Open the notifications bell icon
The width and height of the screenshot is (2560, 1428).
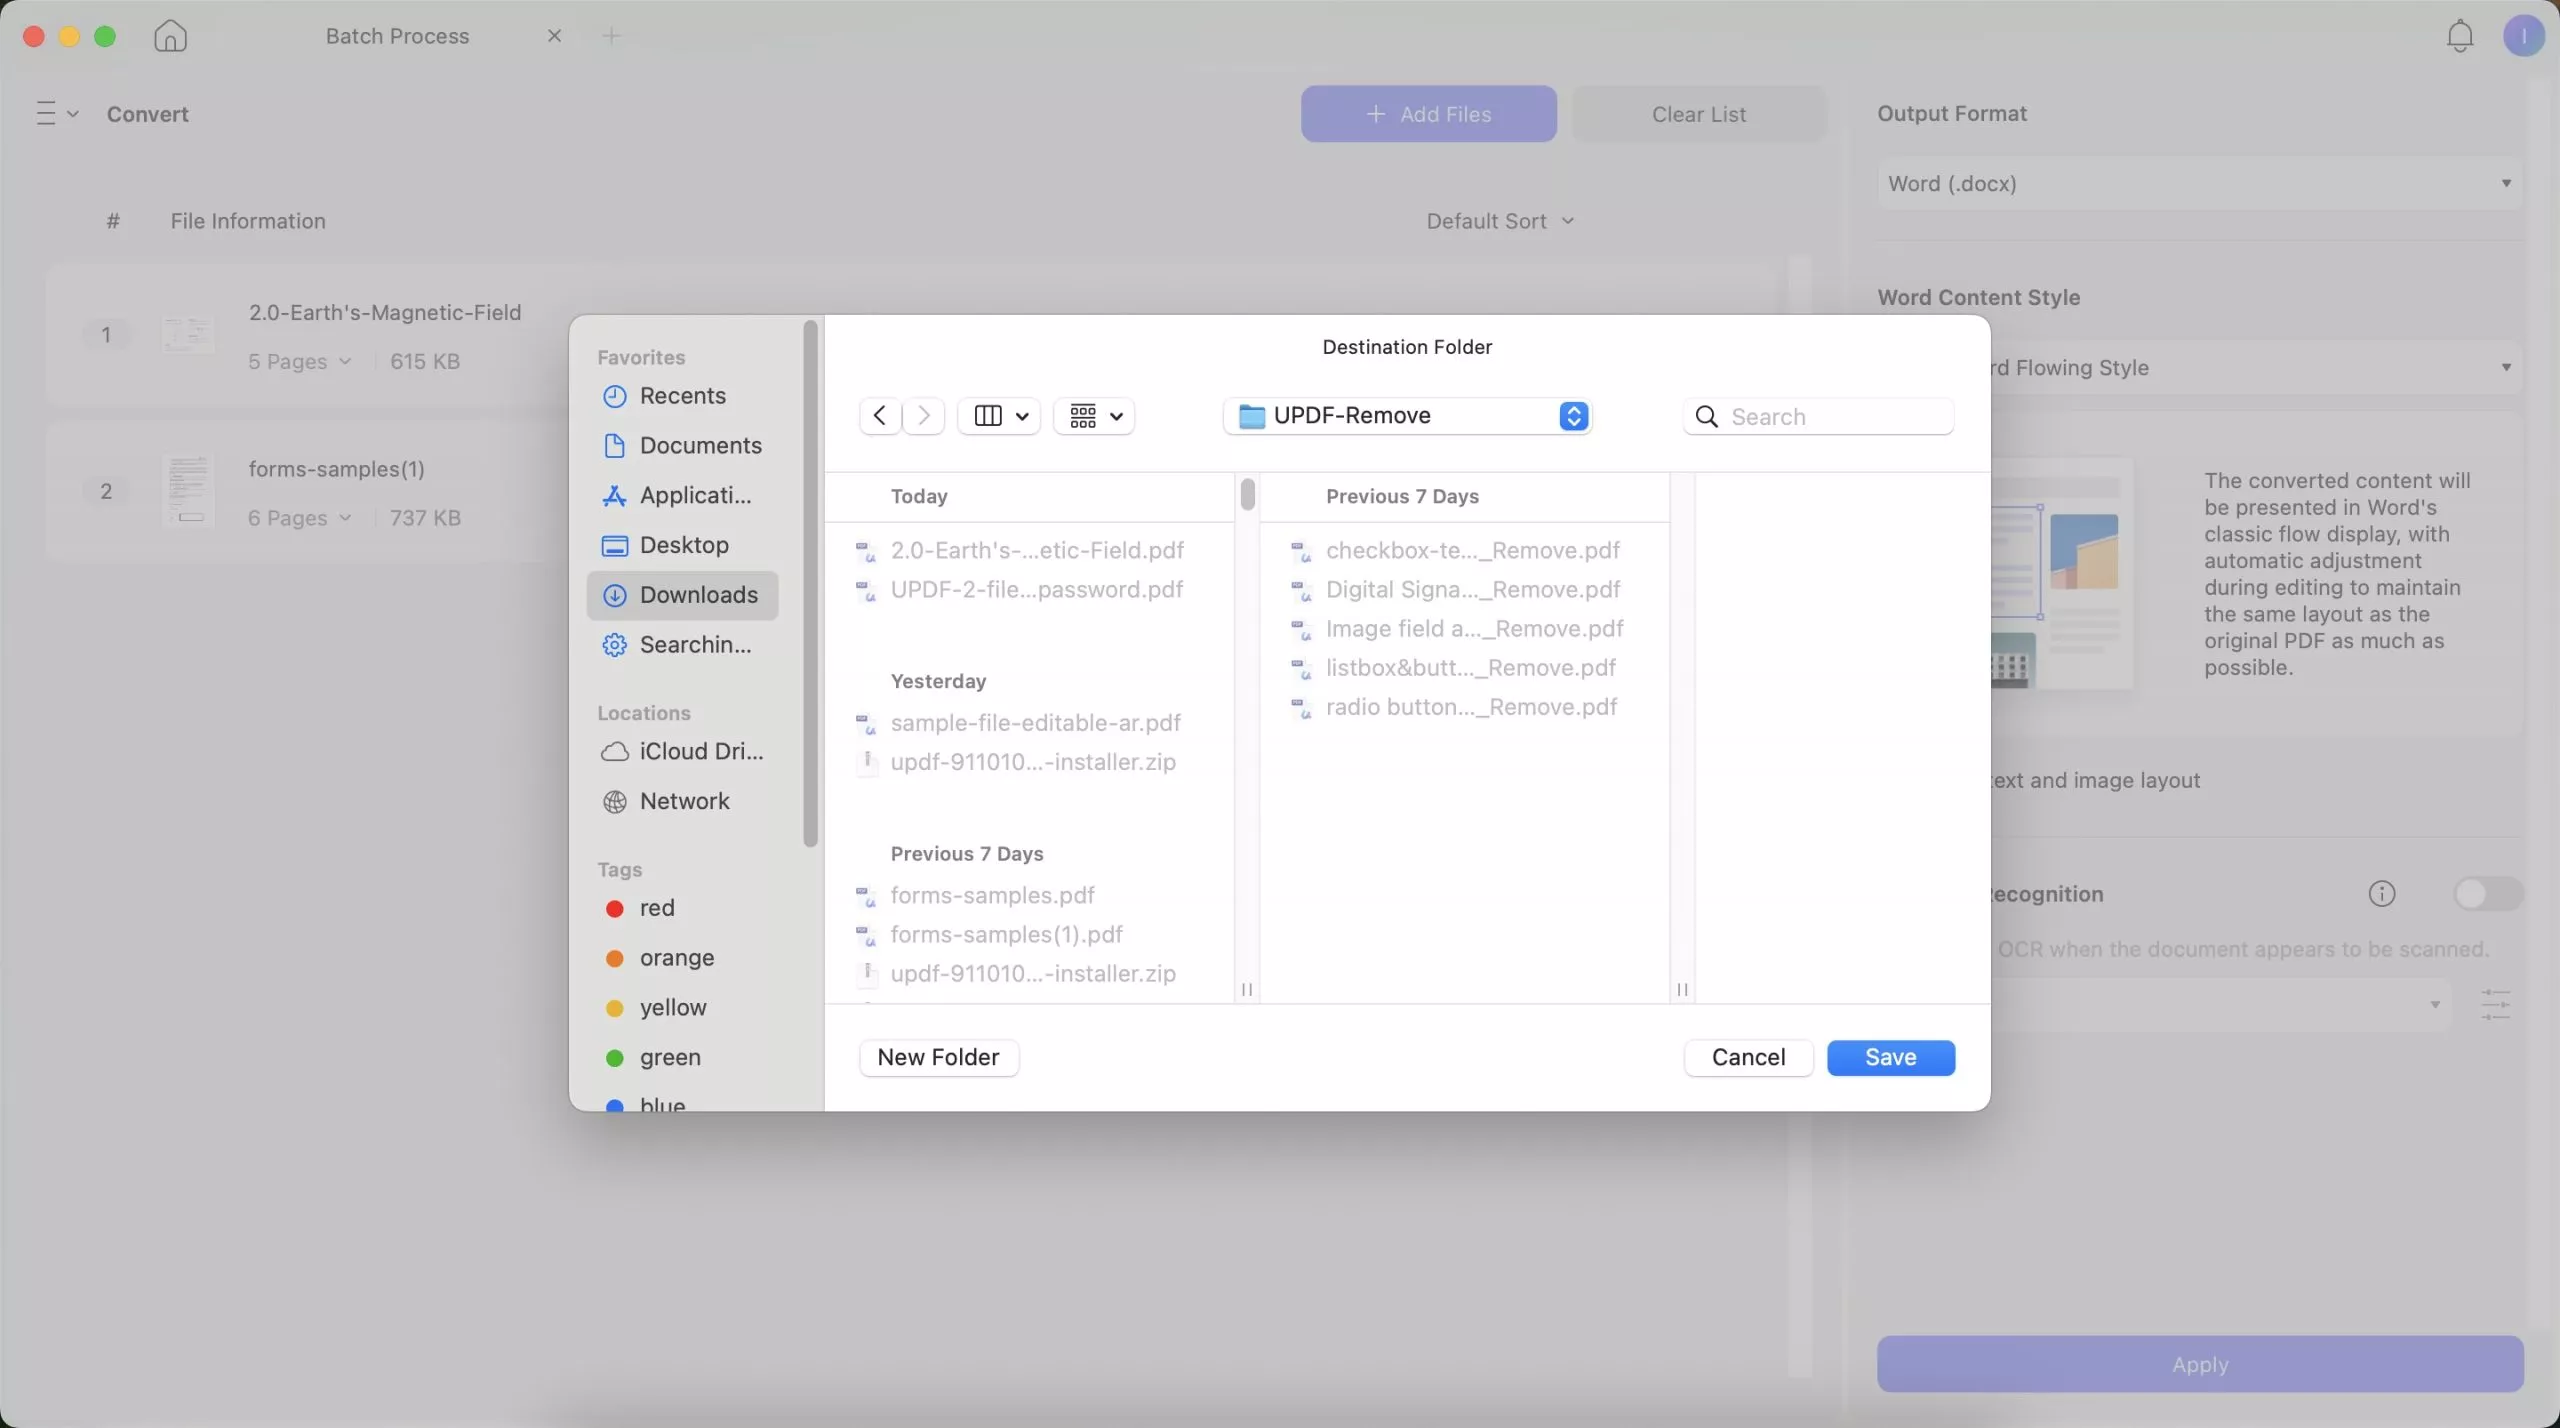pos(2458,35)
